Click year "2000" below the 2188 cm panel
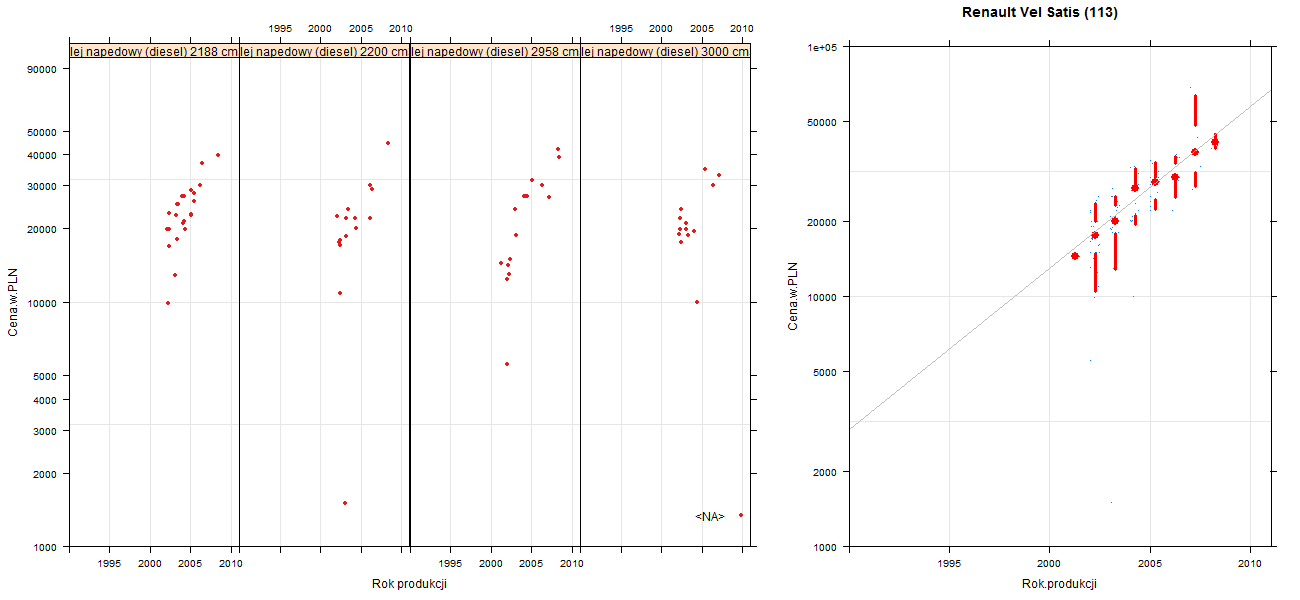 (x=150, y=564)
